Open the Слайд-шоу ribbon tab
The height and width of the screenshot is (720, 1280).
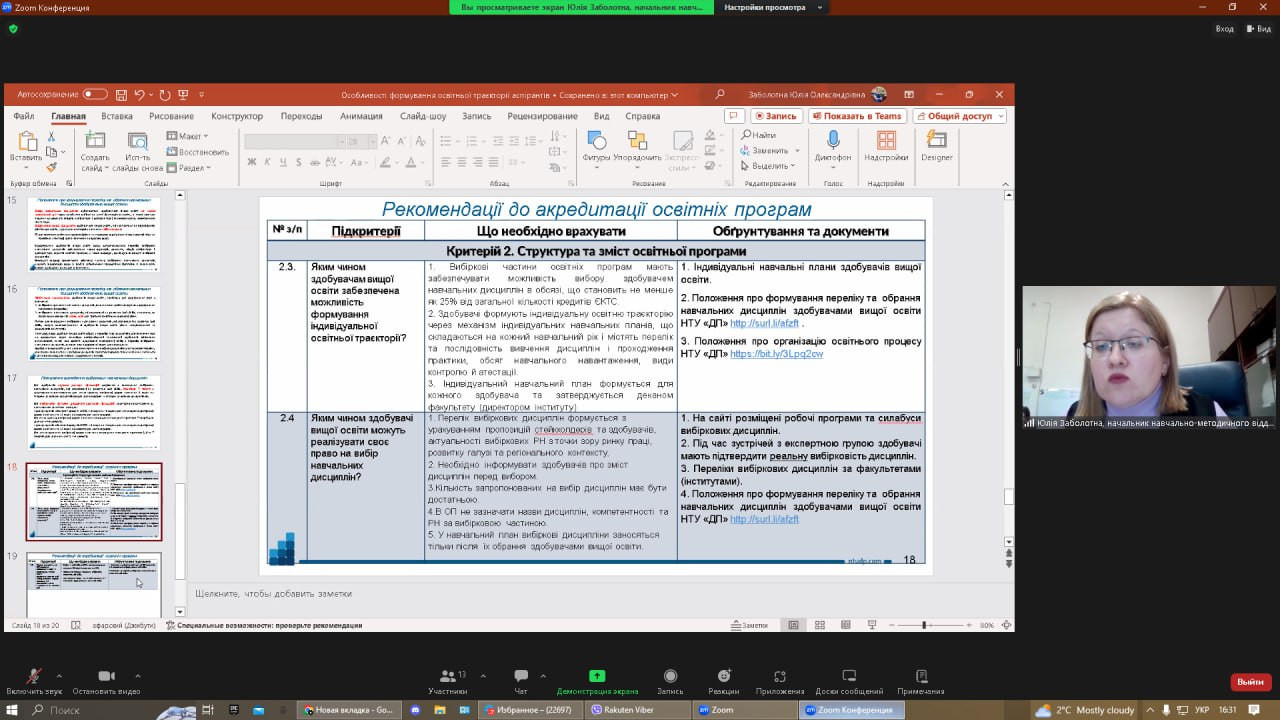pos(422,116)
